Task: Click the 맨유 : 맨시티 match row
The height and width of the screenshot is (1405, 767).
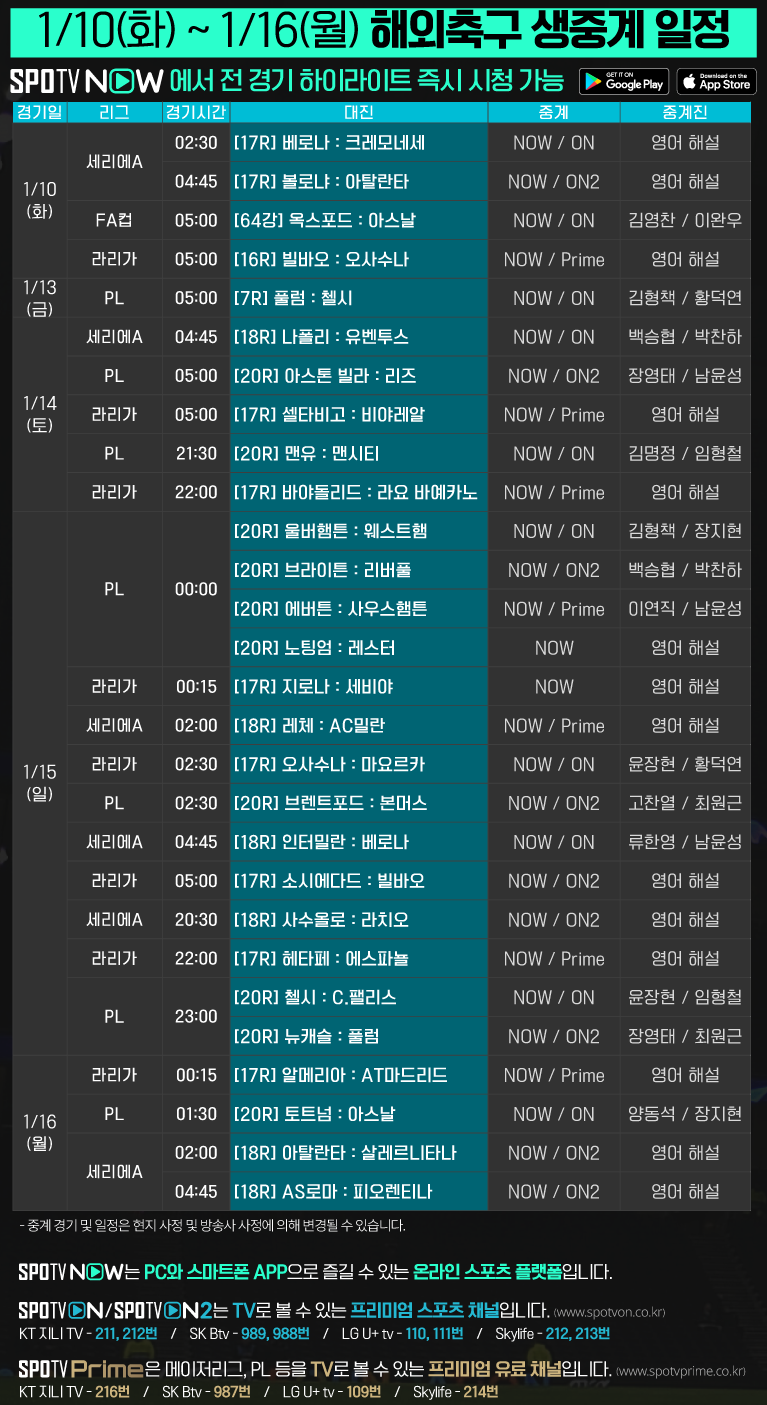Action: tap(358, 454)
